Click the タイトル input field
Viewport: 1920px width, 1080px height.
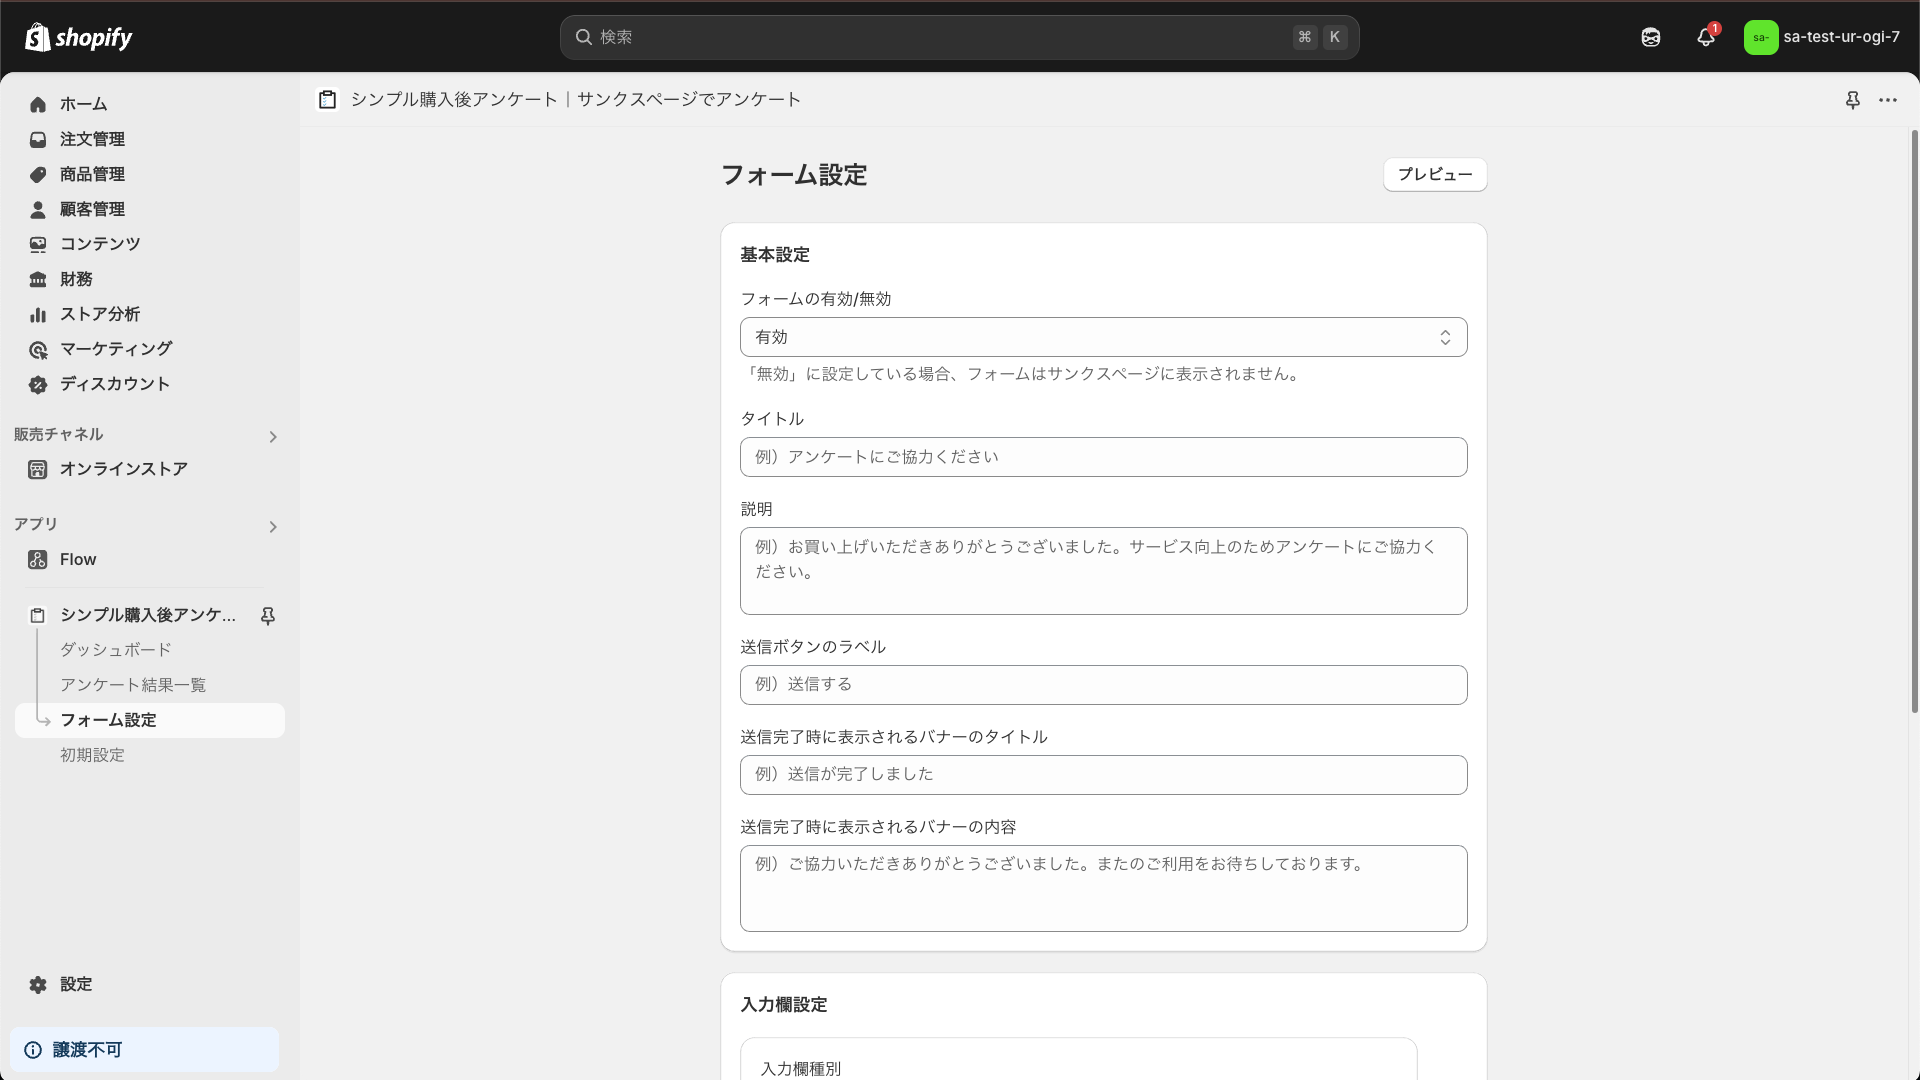coord(1103,457)
